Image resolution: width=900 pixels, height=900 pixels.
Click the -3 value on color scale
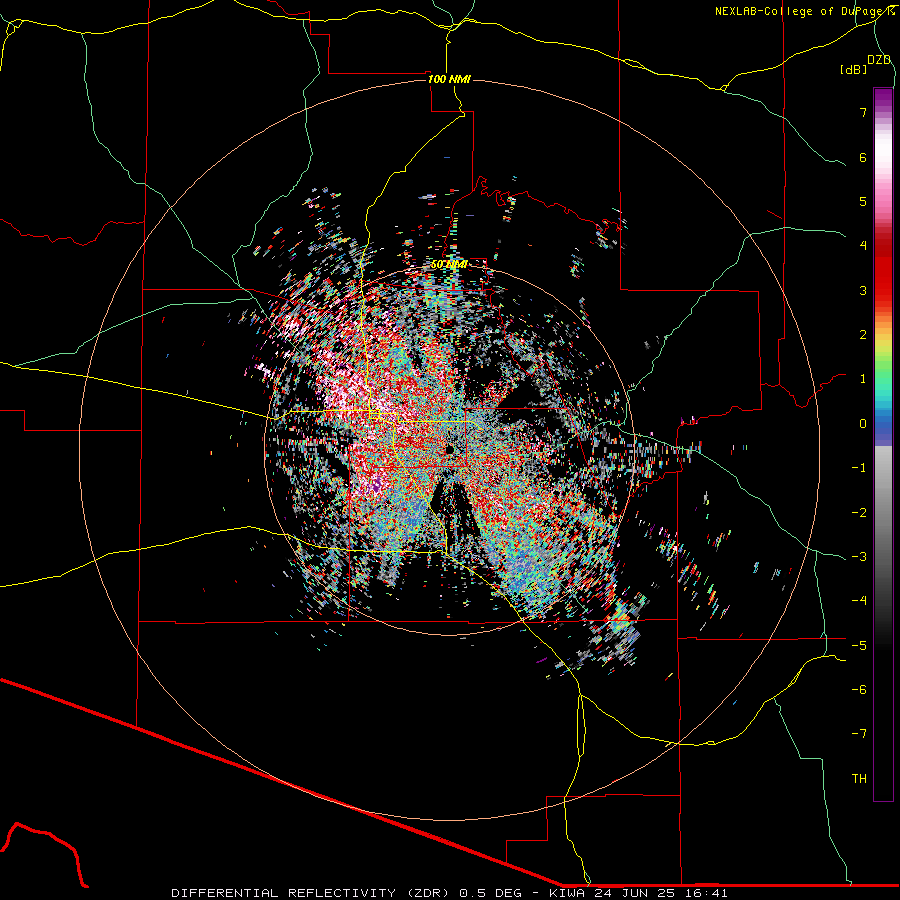(x=859, y=557)
